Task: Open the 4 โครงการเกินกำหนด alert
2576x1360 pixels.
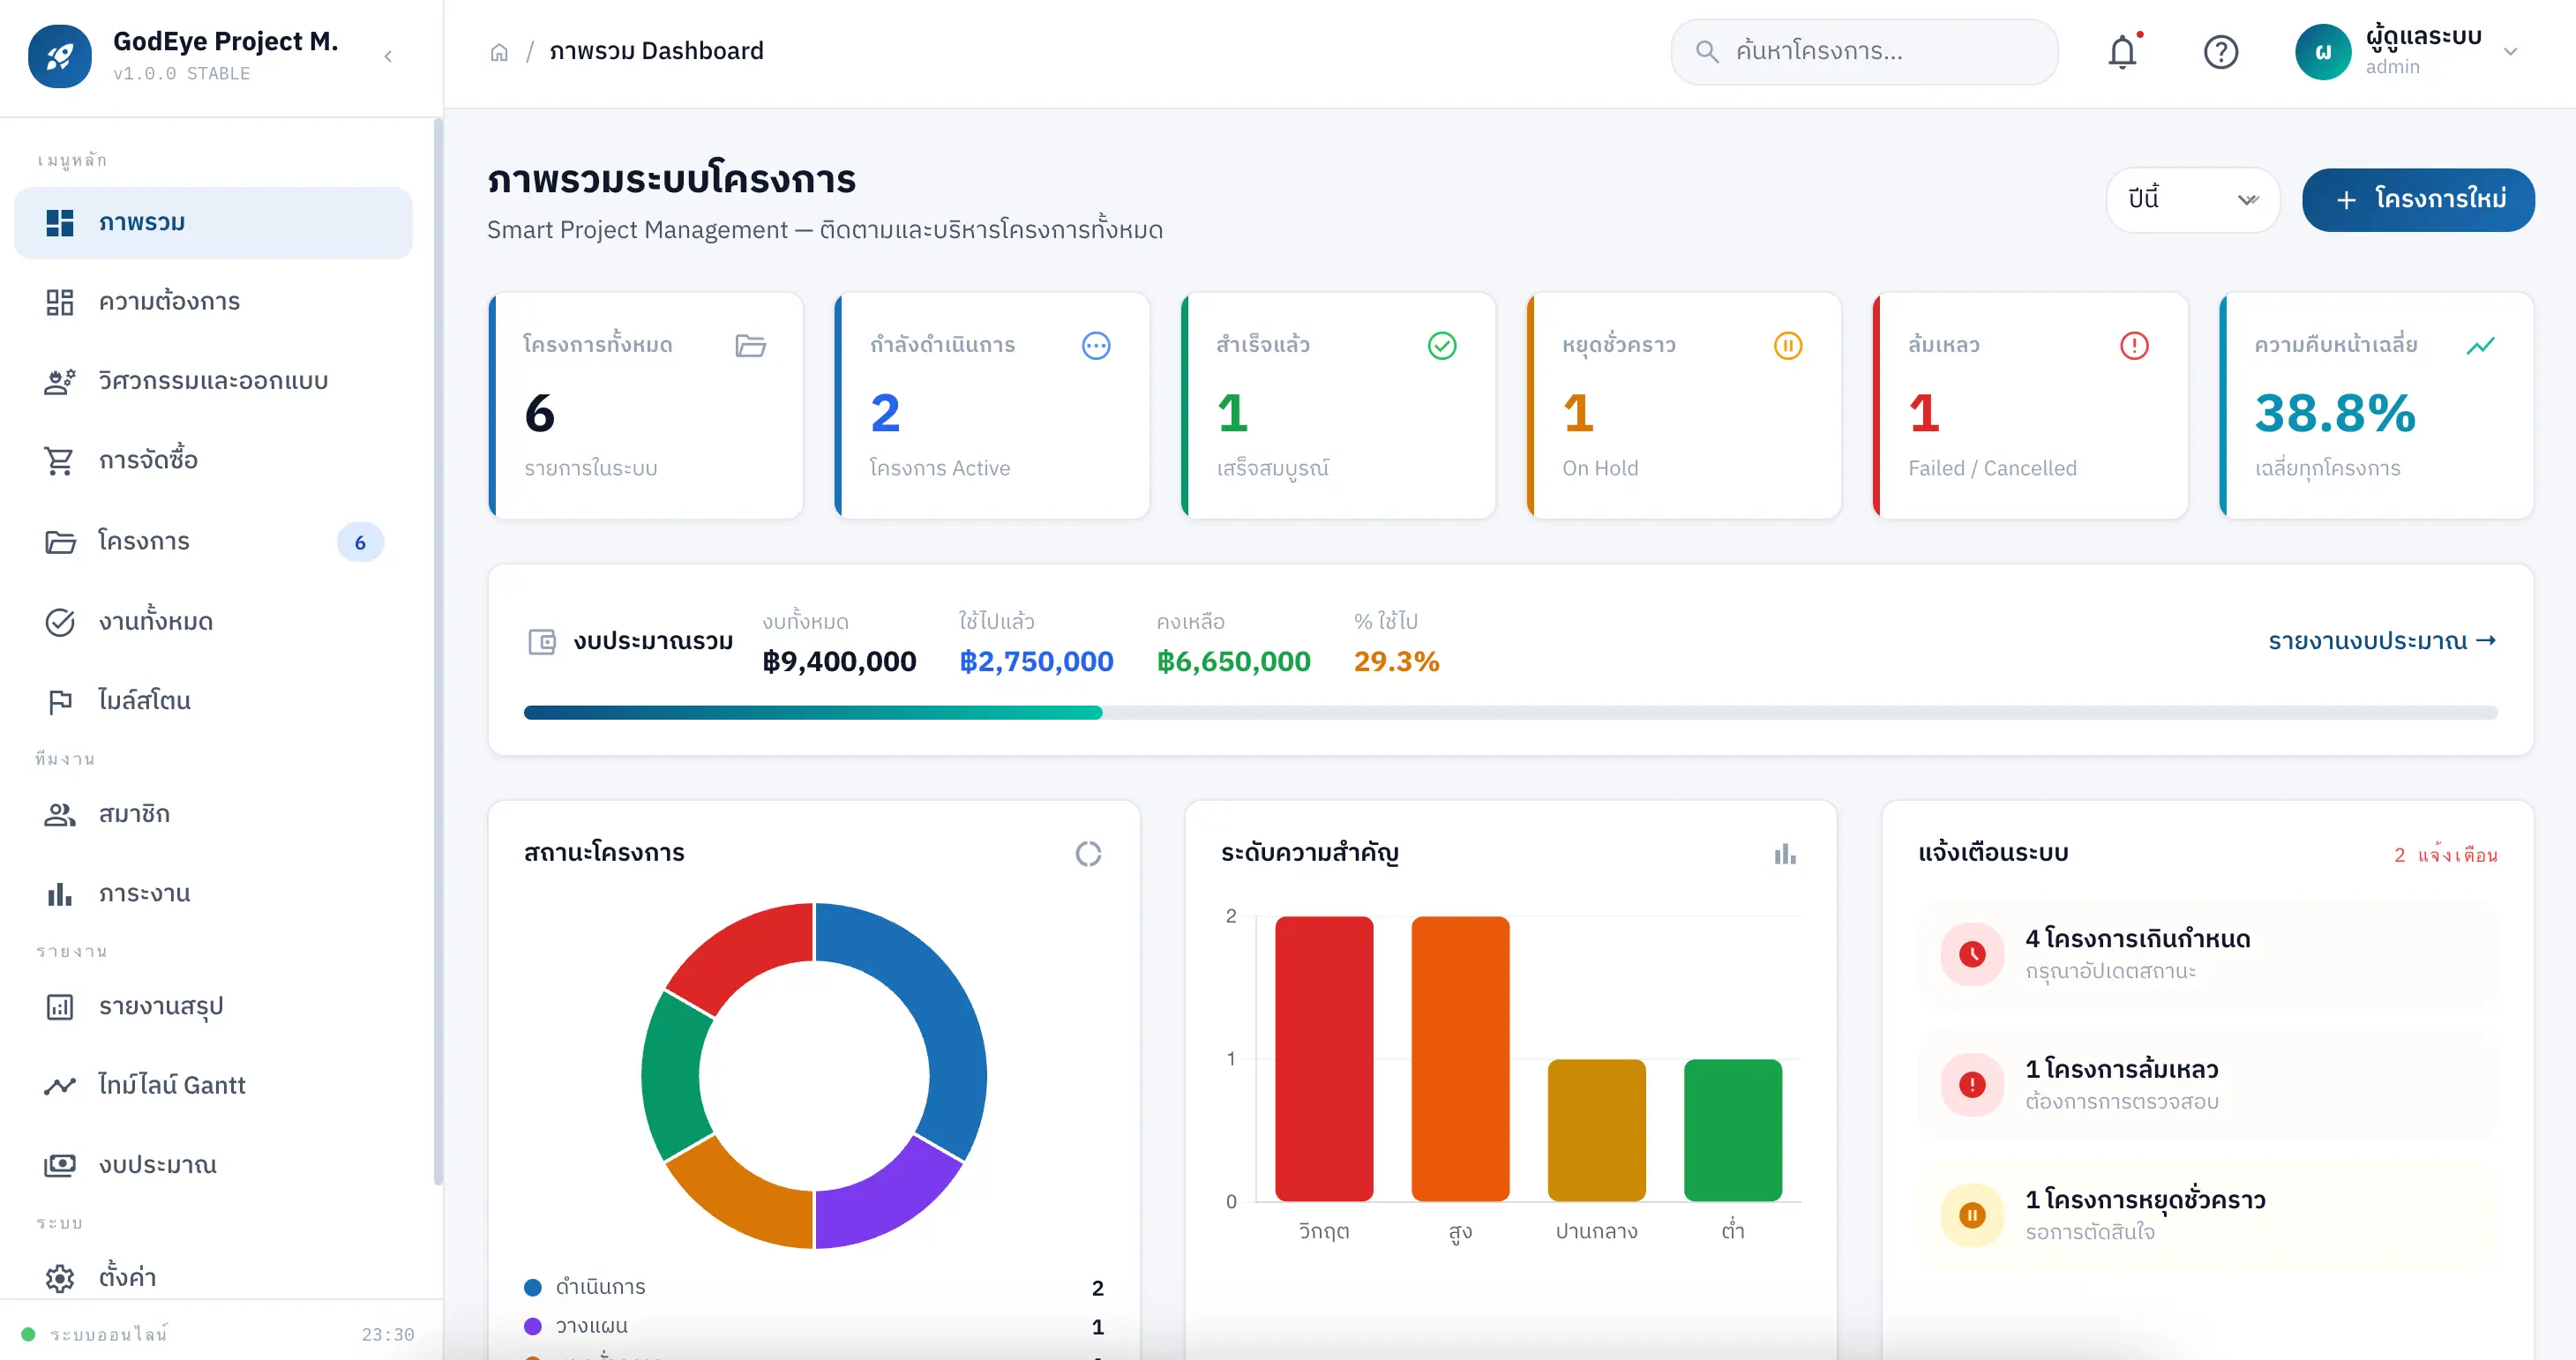Action: (x=2207, y=954)
